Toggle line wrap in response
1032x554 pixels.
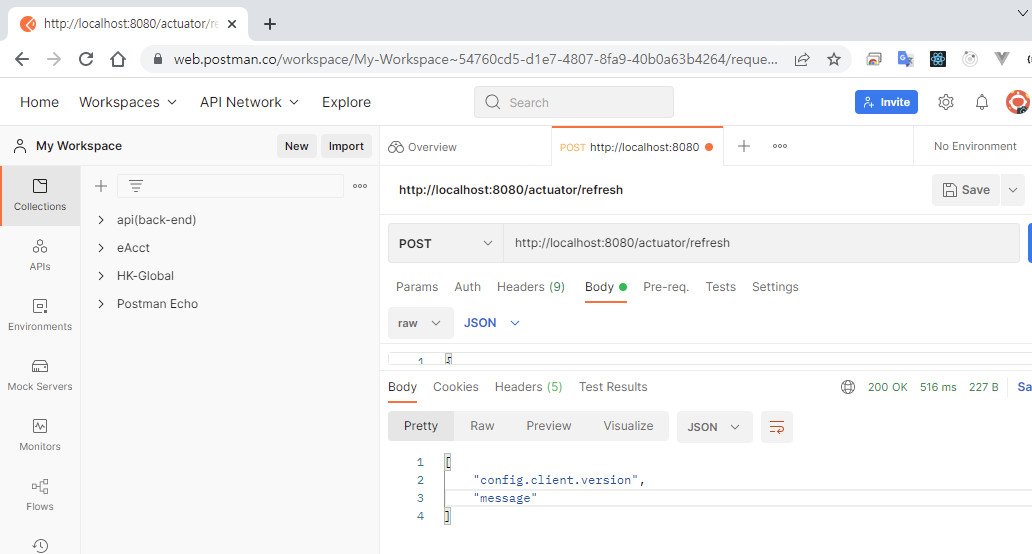[x=777, y=427]
